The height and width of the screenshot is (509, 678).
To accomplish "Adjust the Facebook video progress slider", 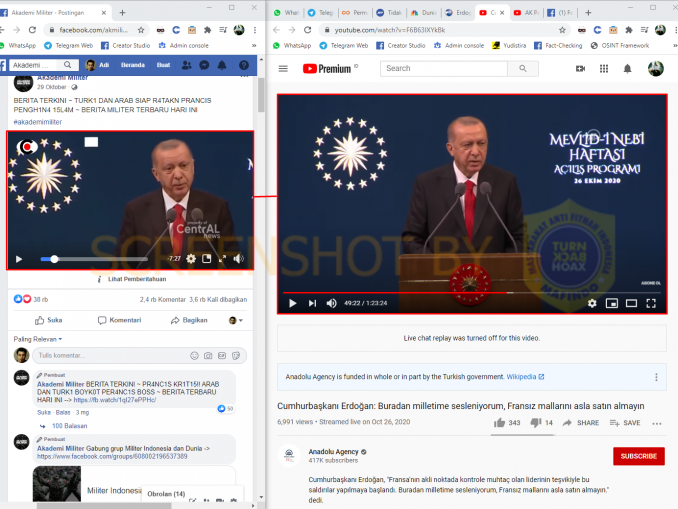I will pyautogui.click(x=94, y=259).
